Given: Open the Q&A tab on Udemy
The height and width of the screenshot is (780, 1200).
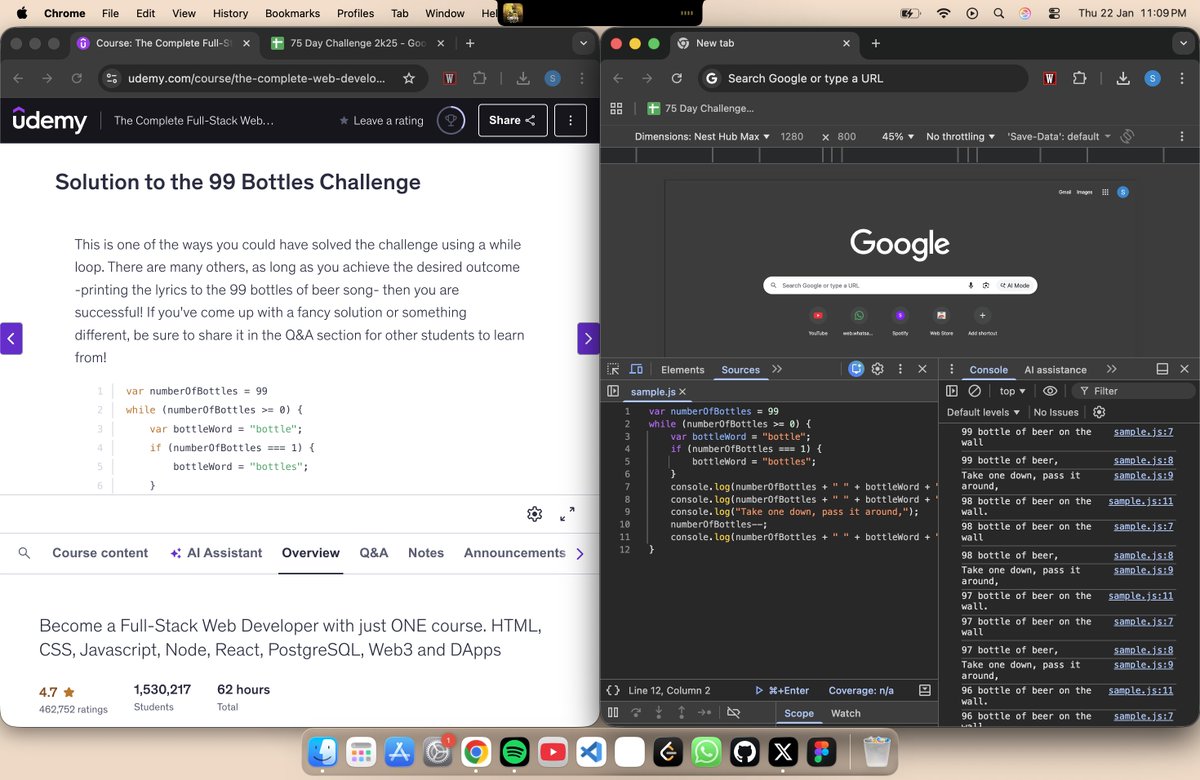Looking at the screenshot, I should coord(373,553).
